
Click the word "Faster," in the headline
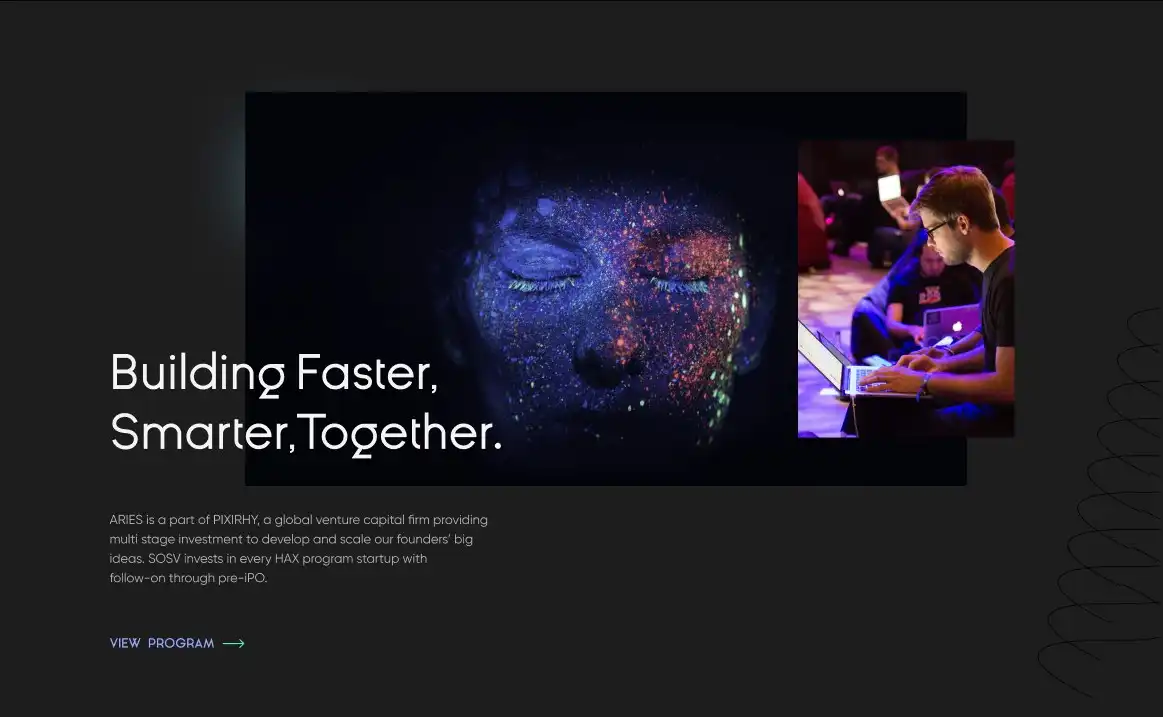coord(367,374)
